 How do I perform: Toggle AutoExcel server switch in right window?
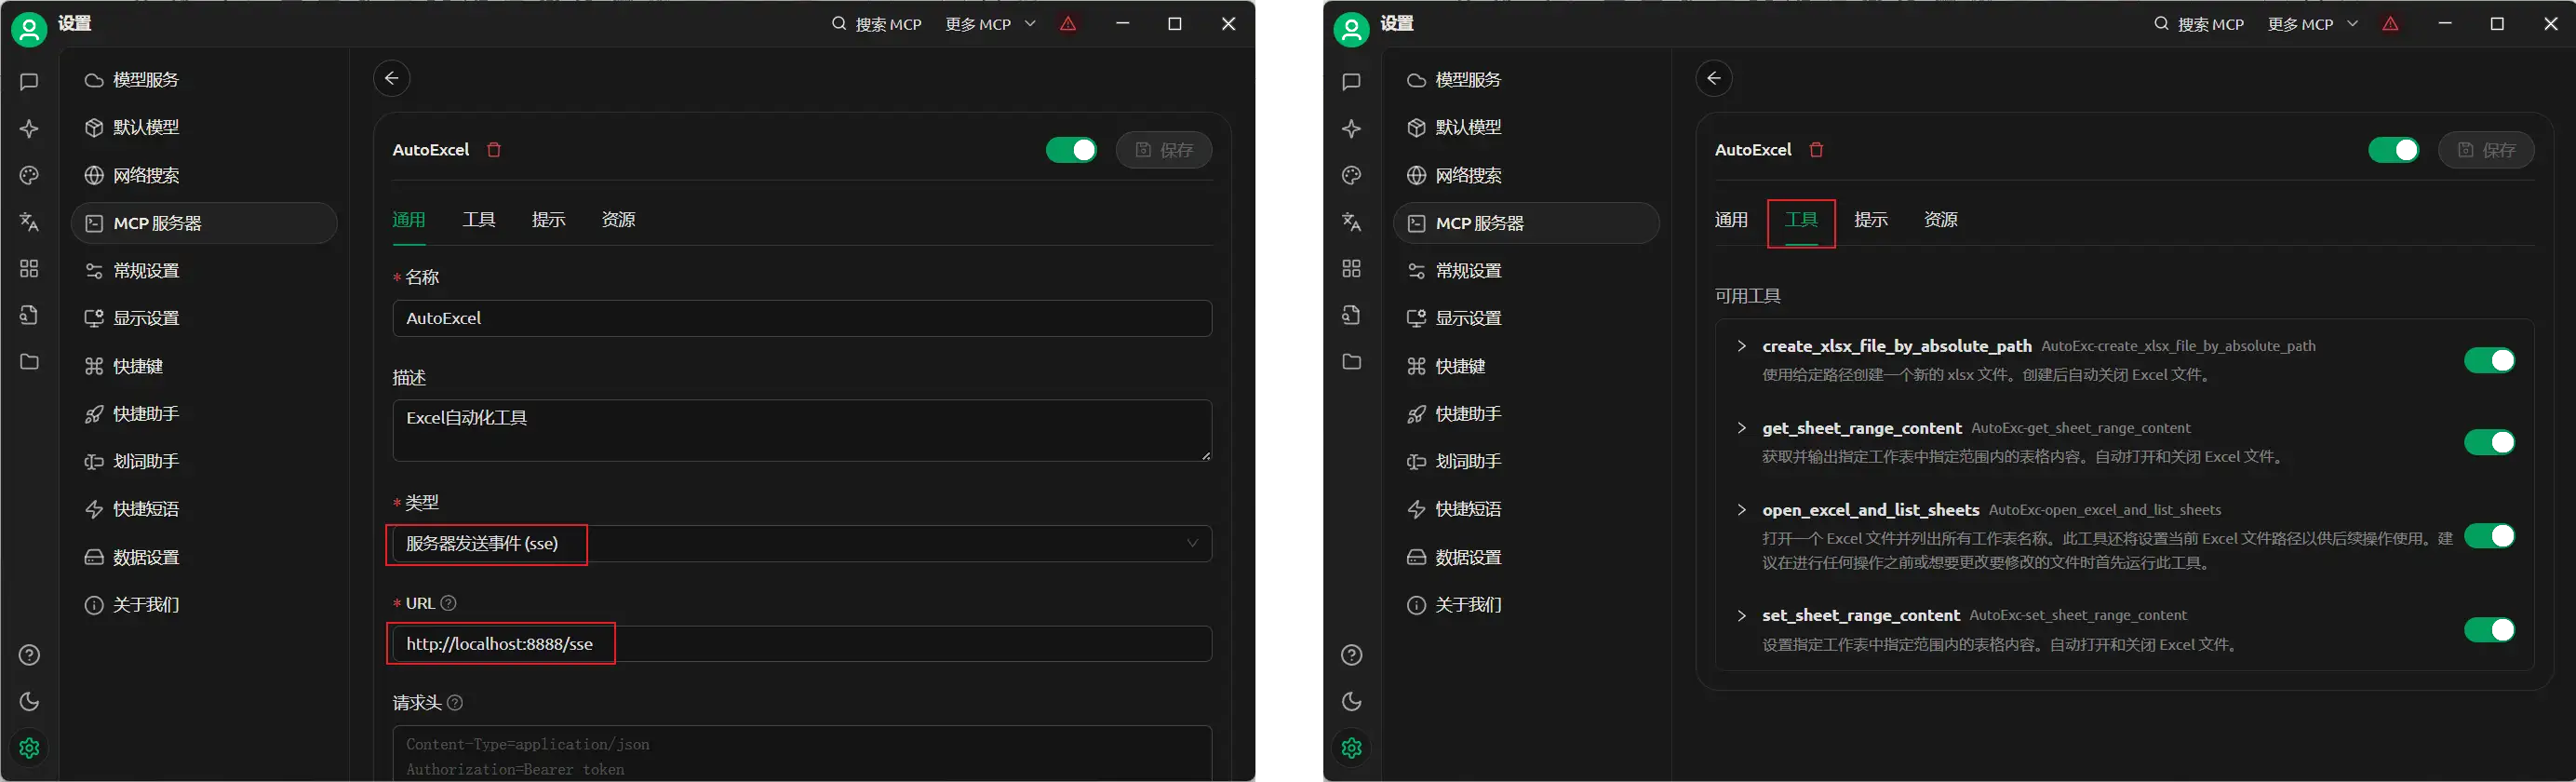pos(2394,150)
